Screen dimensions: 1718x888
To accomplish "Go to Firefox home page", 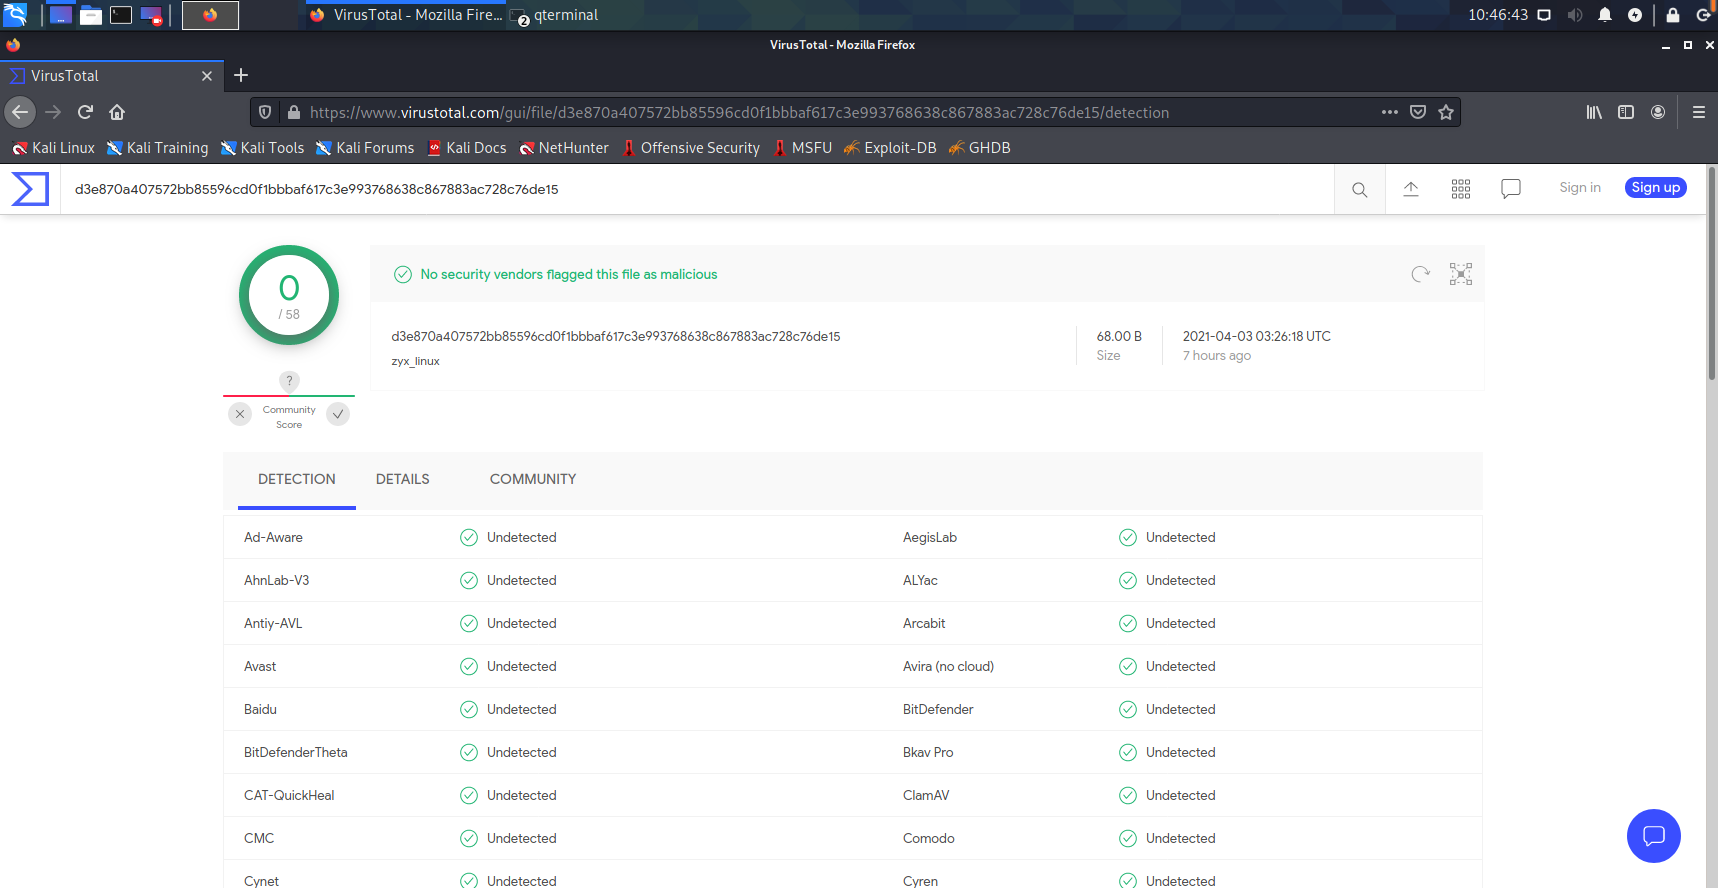I will click(x=117, y=112).
